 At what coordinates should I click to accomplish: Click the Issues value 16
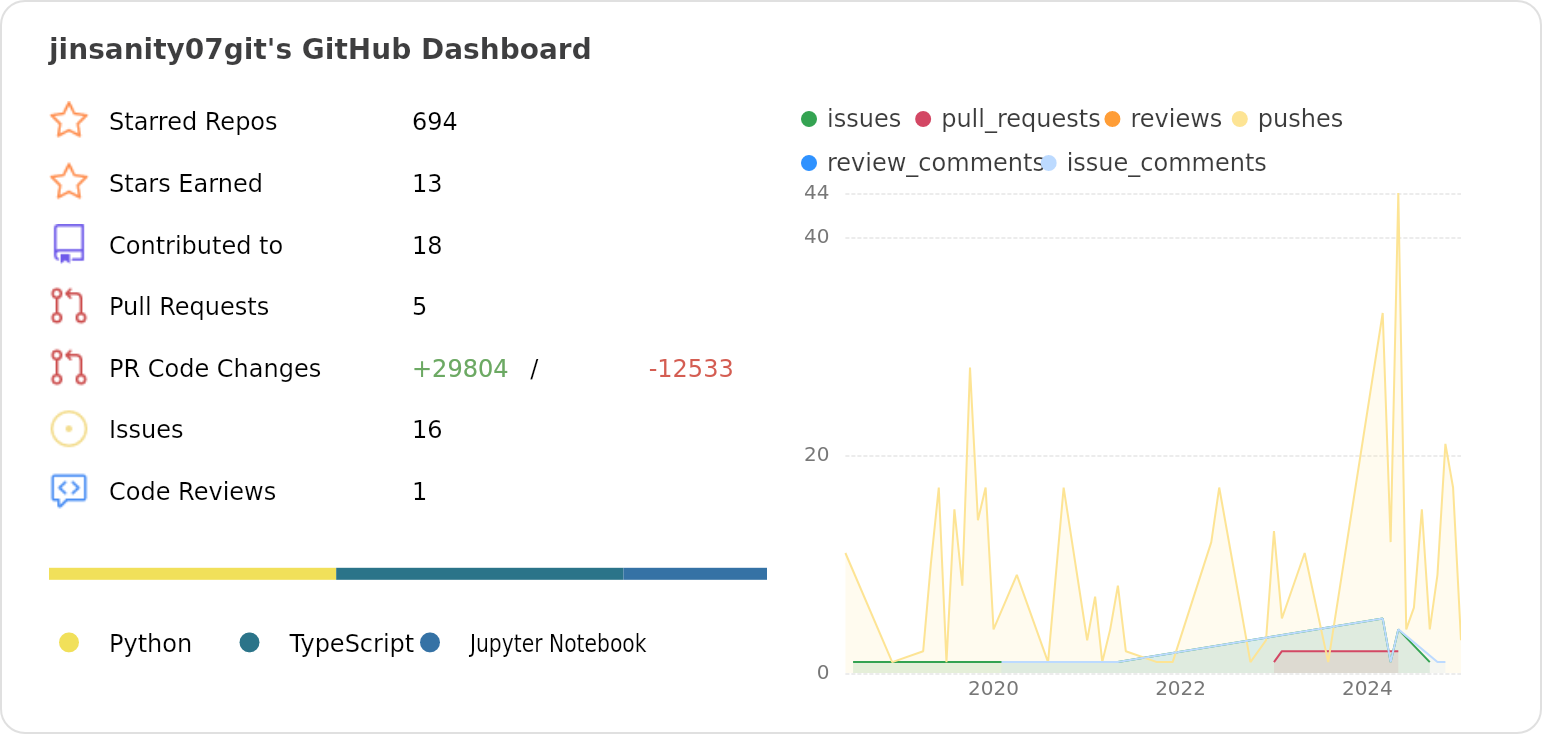point(427,430)
